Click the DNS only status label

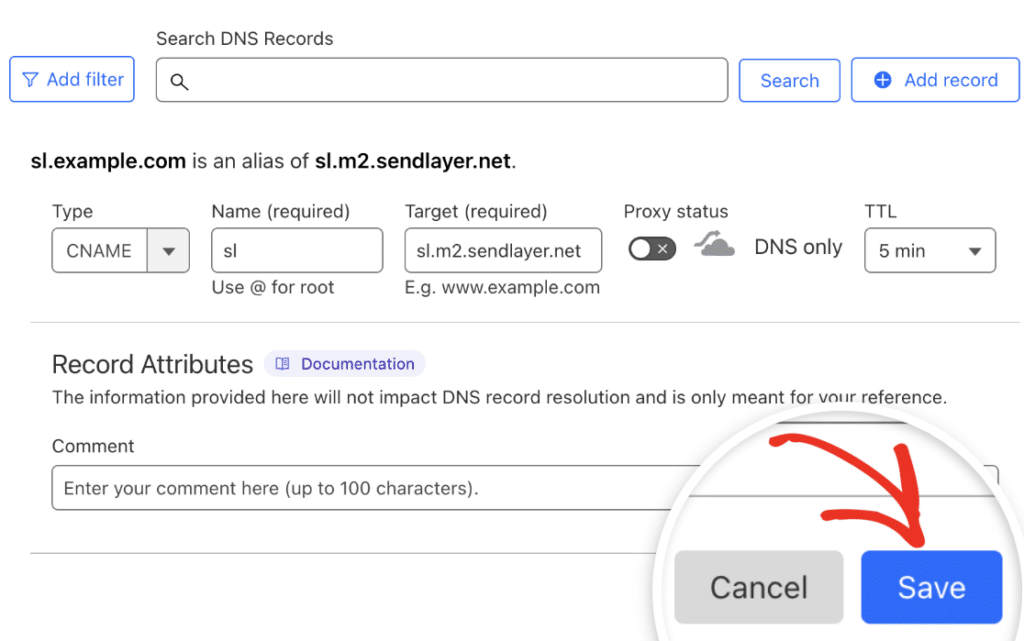798,247
